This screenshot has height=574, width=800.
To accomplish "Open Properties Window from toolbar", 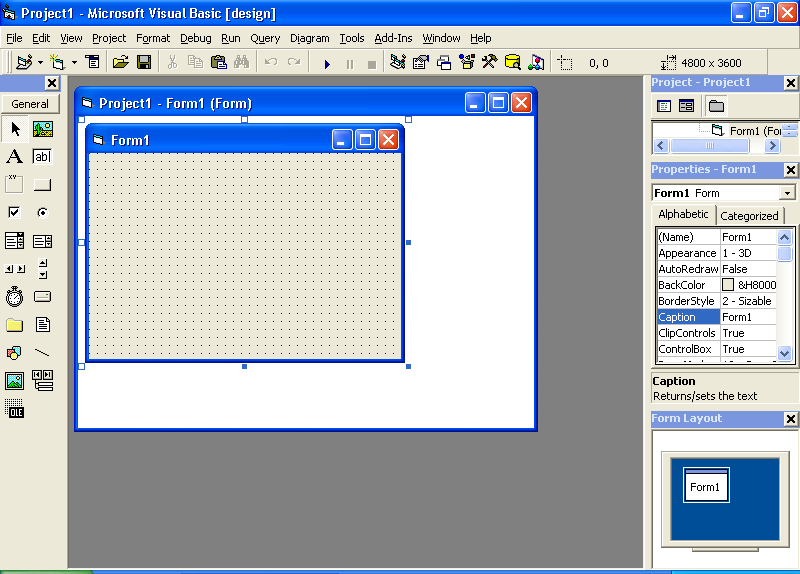I will pos(421,62).
